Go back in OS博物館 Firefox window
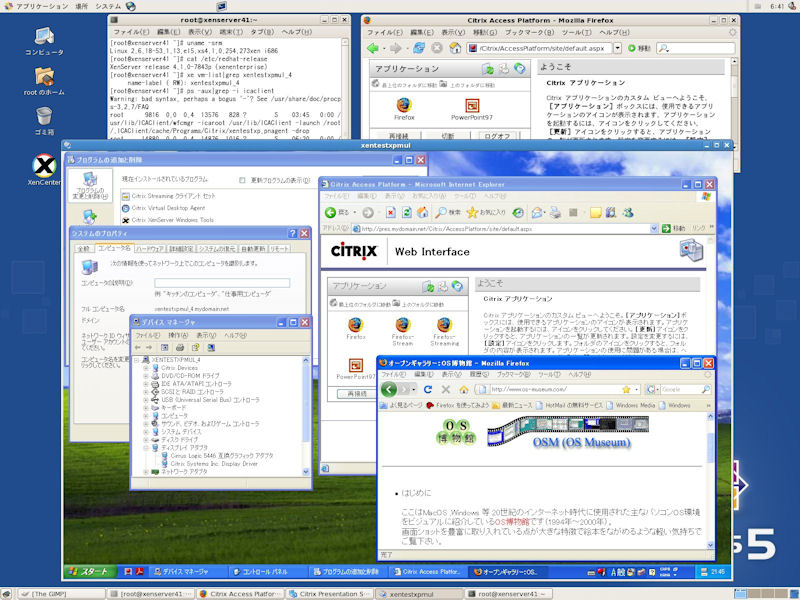The width and height of the screenshot is (800, 600). (x=389, y=389)
